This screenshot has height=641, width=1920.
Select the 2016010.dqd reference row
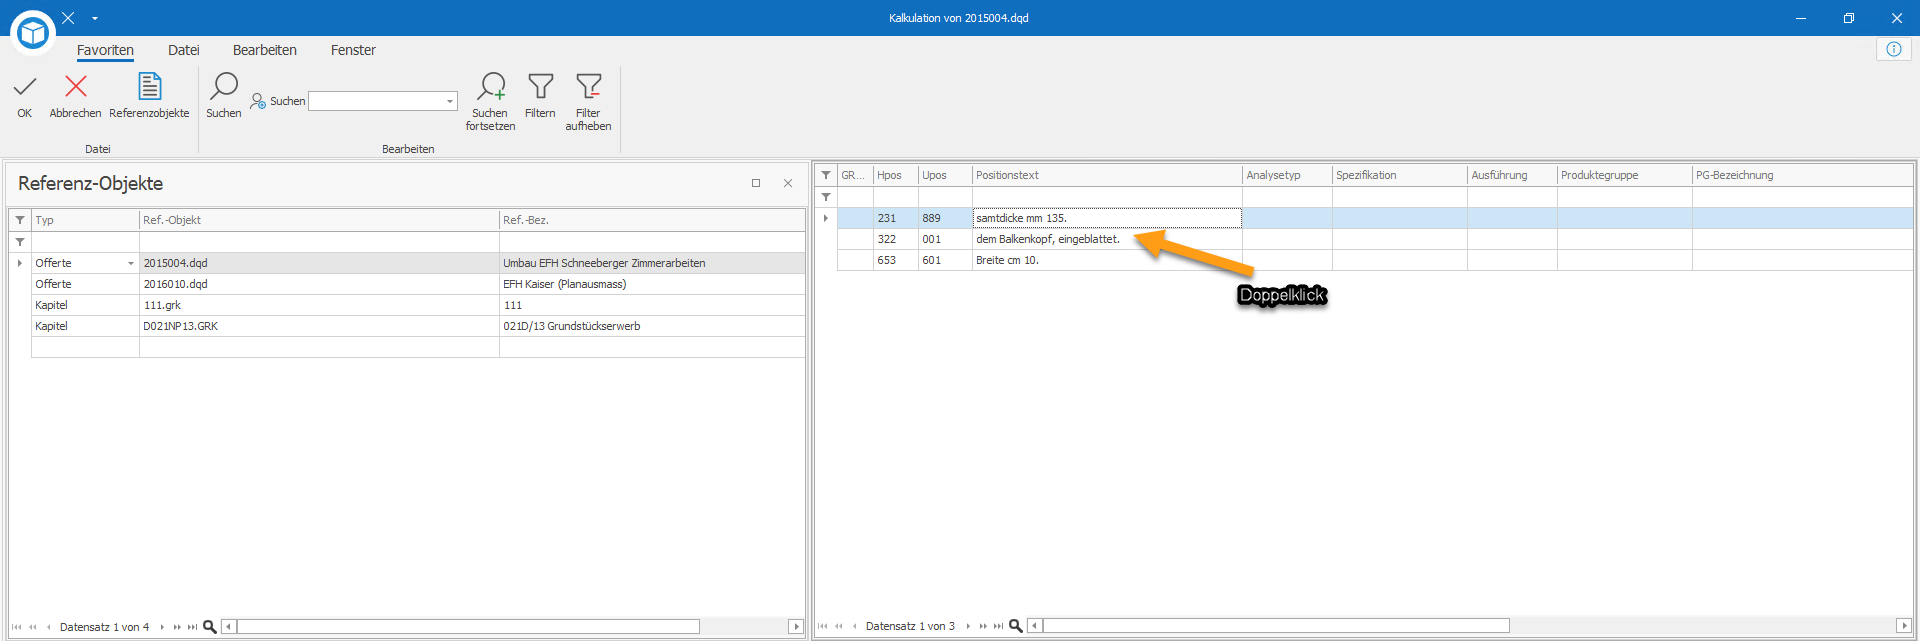tap(418, 284)
